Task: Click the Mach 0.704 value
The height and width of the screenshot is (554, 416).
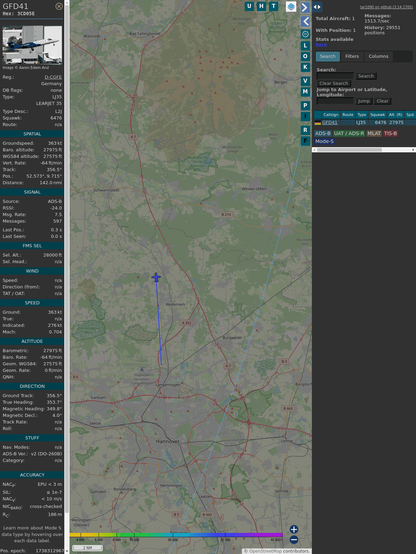Action: (56, 332)
